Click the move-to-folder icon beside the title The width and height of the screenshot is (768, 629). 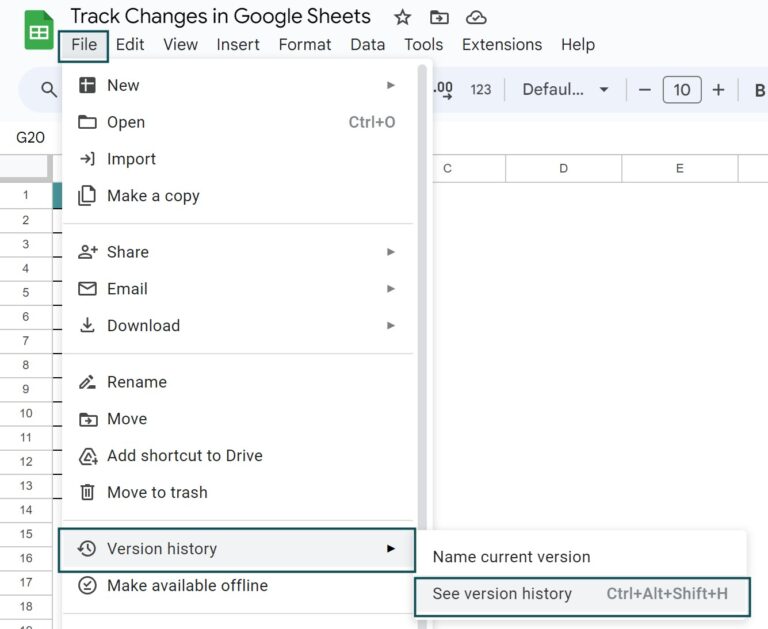point(439,18)
